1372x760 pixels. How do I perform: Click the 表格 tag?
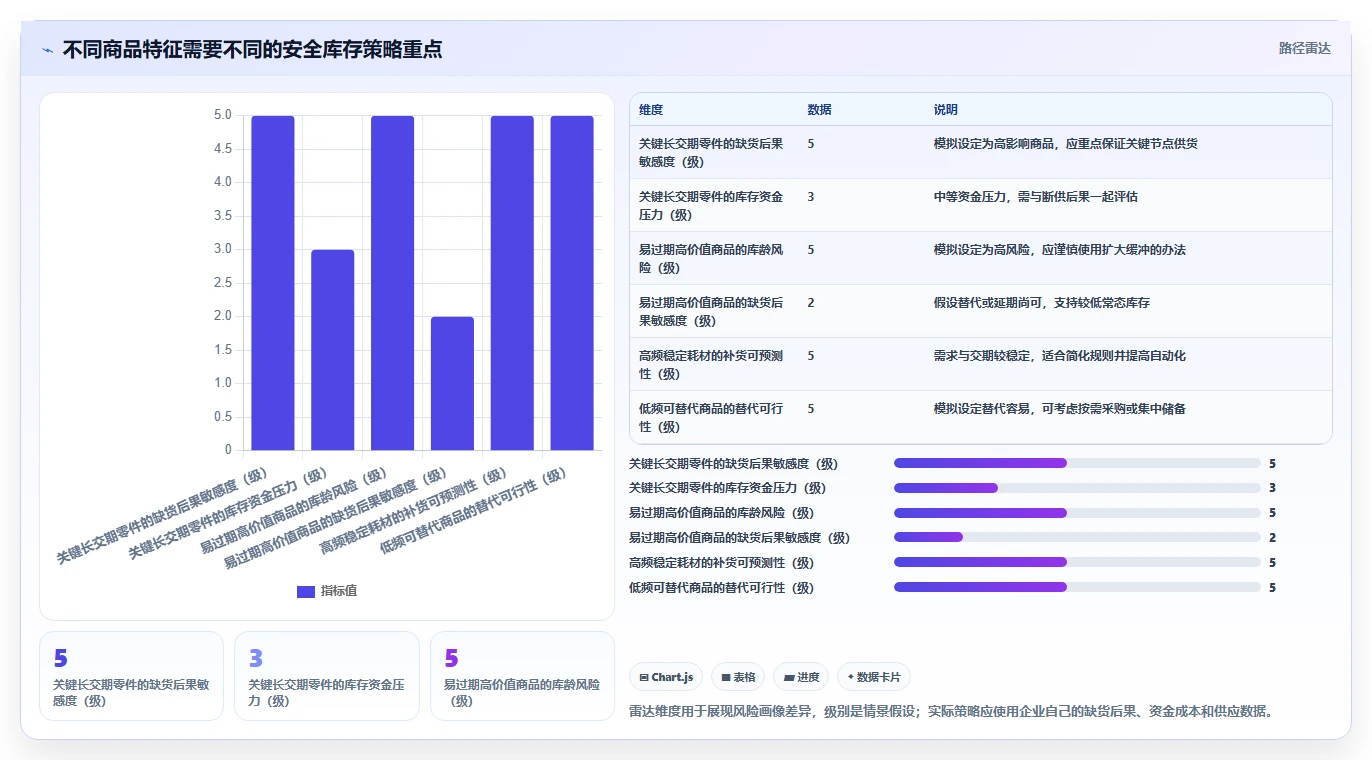coord(738,677)
